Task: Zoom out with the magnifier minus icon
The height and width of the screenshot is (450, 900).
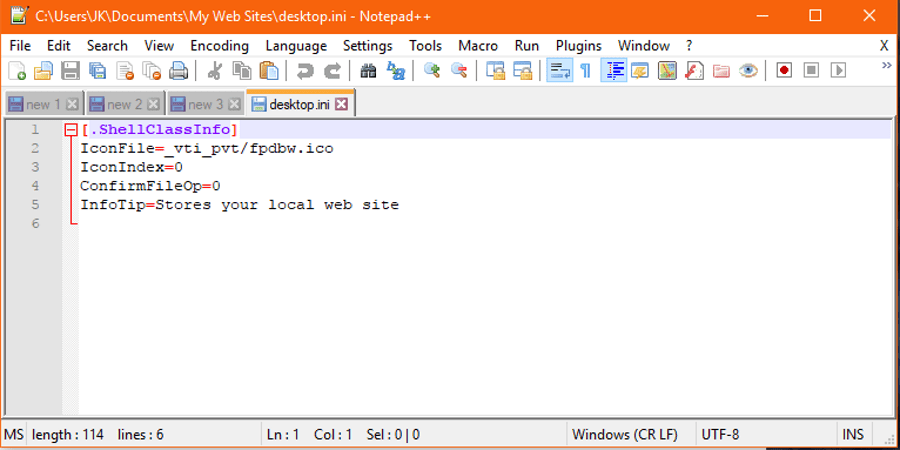Action: pyautogui.click(x=459, y=71)
